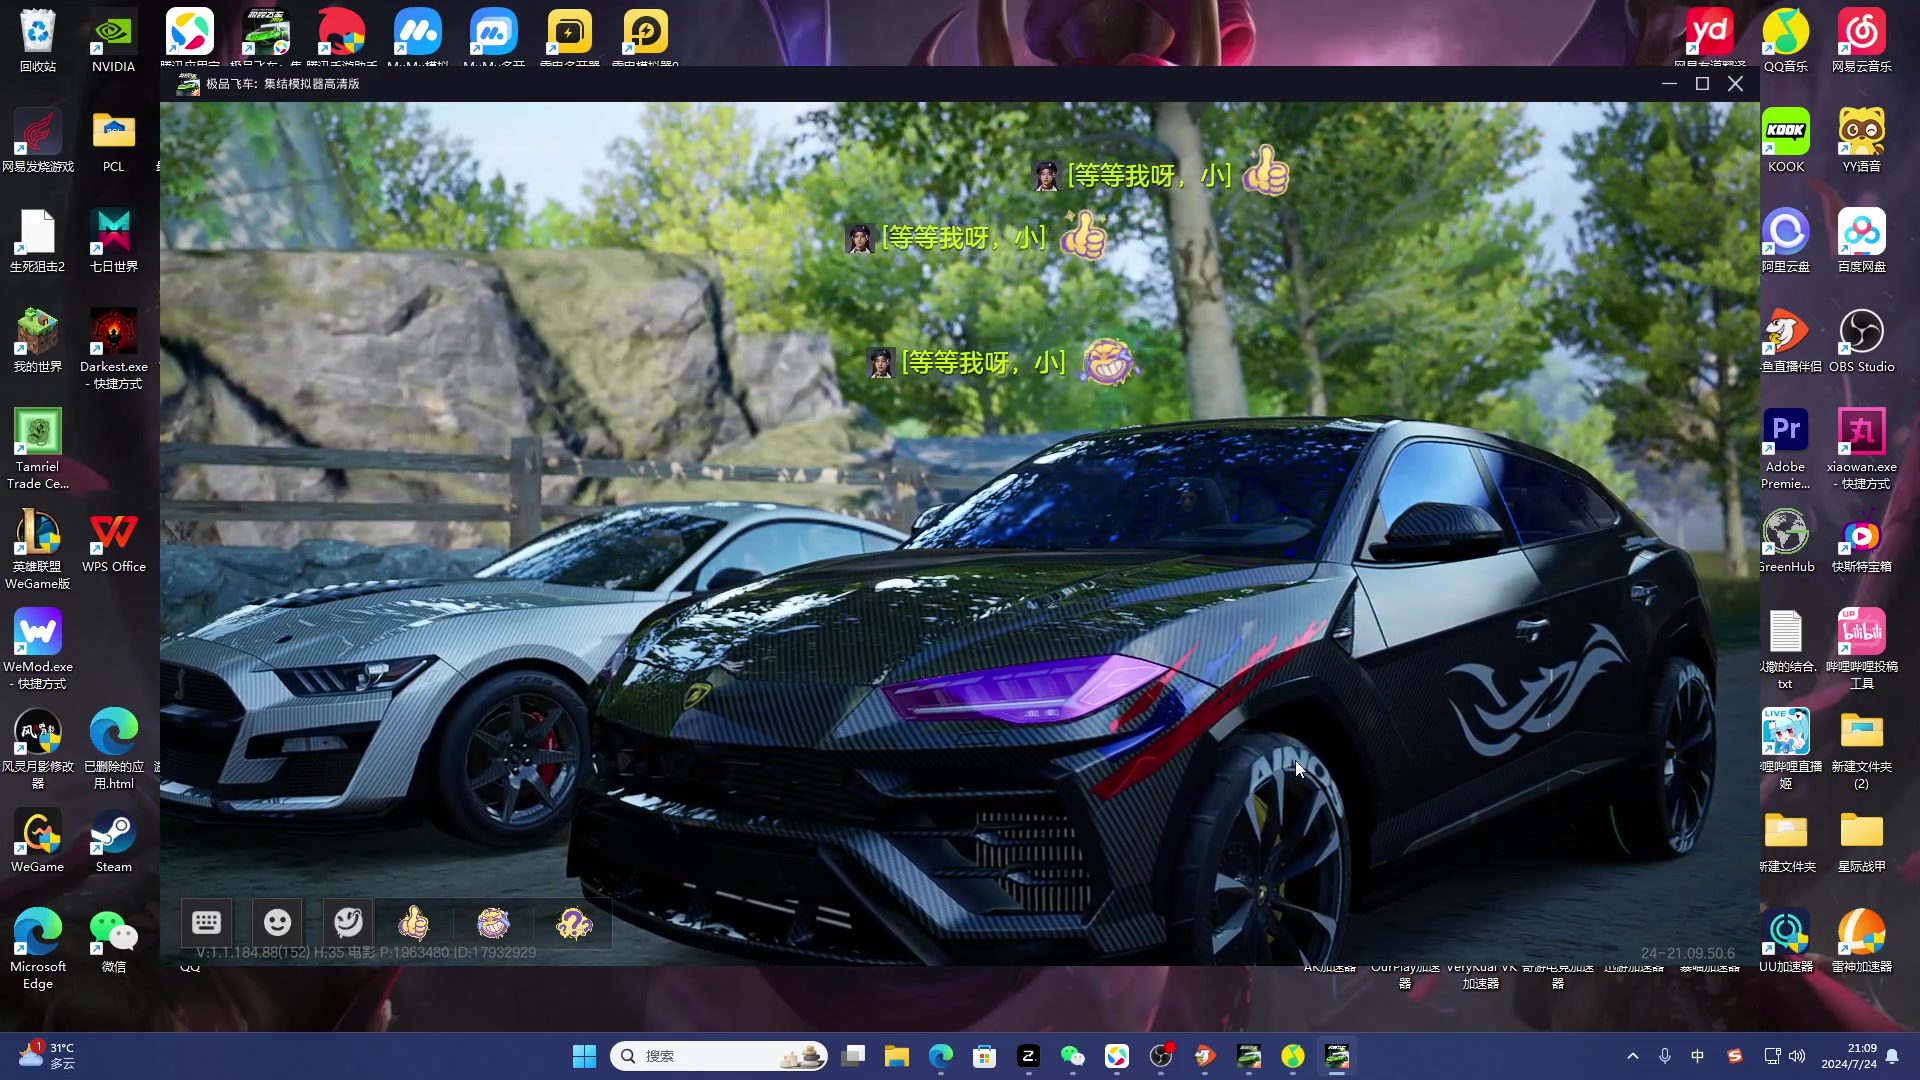Open volume control in system tray
This screenshot has width=1920, height=1080.
[x=1797, y=1056]
